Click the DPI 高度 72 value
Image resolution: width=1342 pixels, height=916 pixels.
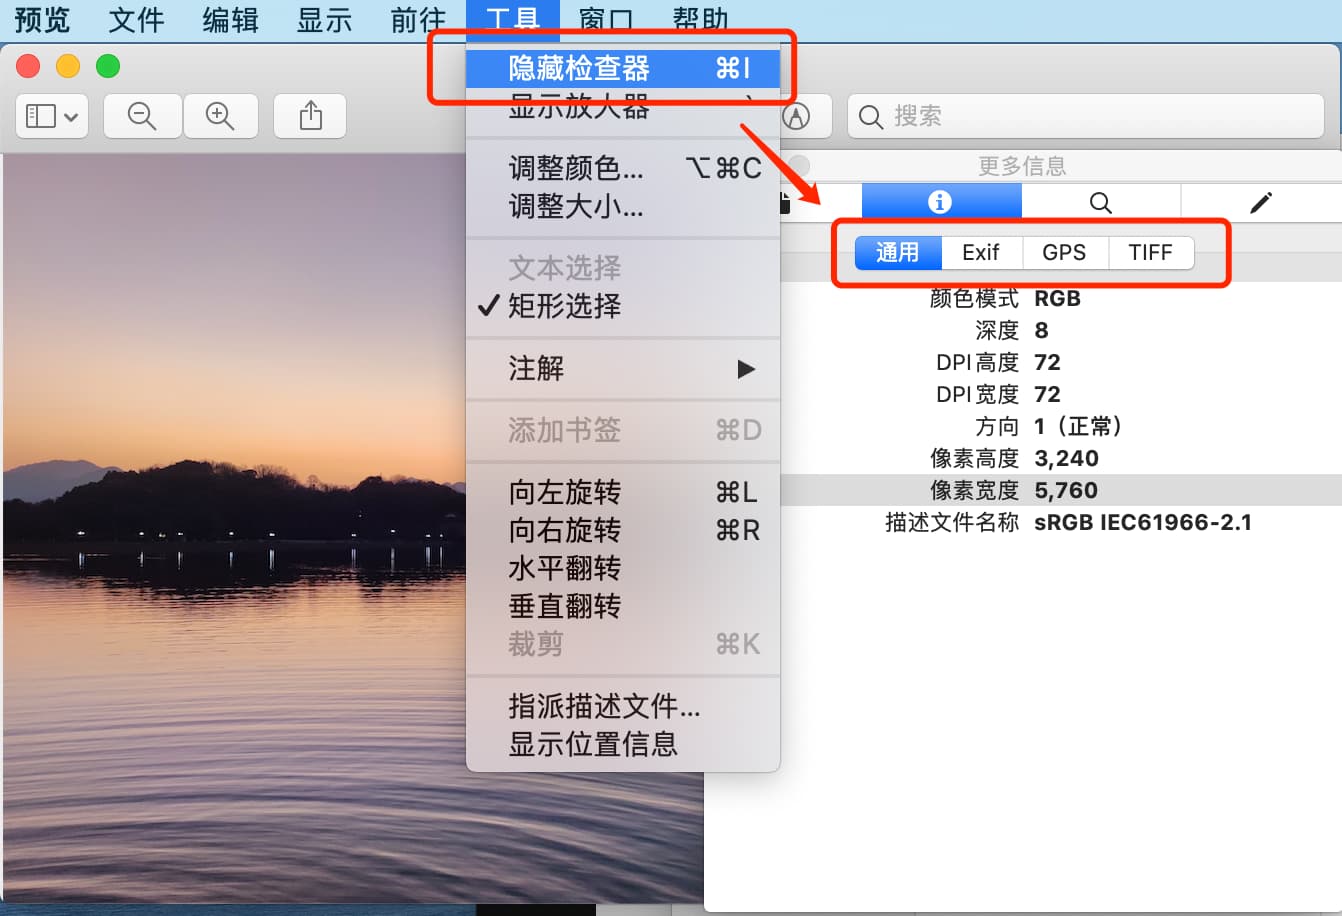(x=1047, y=362)
